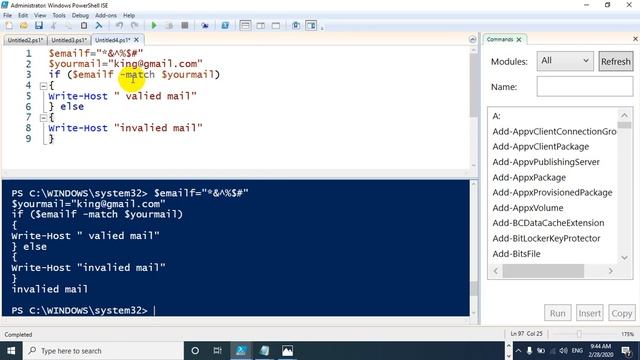Run selection toolbar icon
This screenshot has height=360, width=640.
click(x=169, y=25)
